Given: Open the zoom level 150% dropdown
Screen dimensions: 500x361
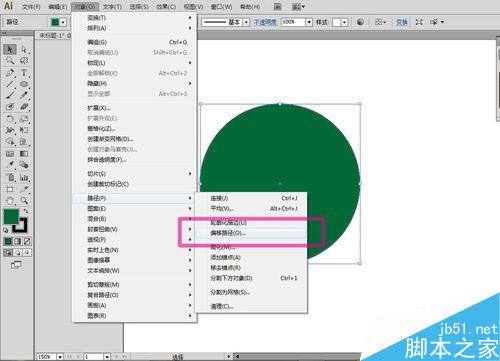Looking at the screenshot, I should point(60,357).
